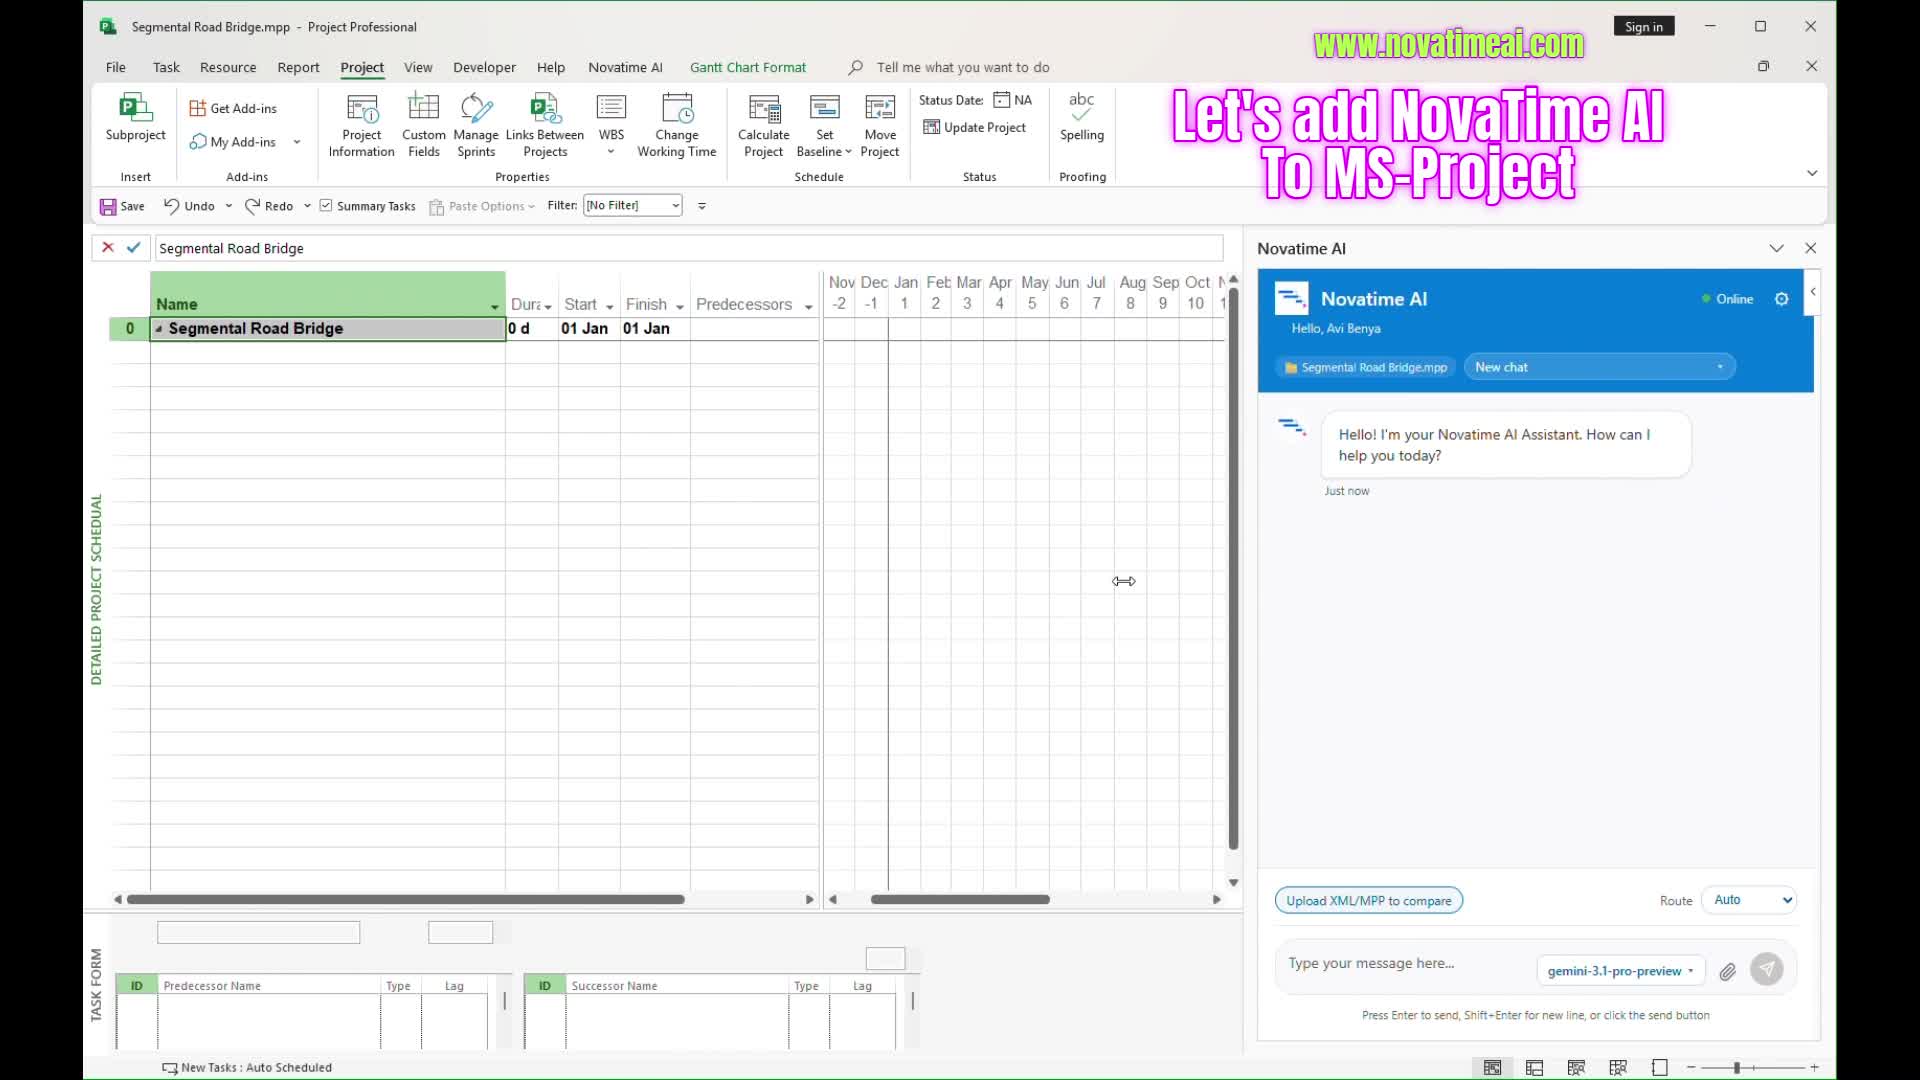Click the Save icon in quick toolbar
Screen dimensions: 1920x1080
click(108, 206)
